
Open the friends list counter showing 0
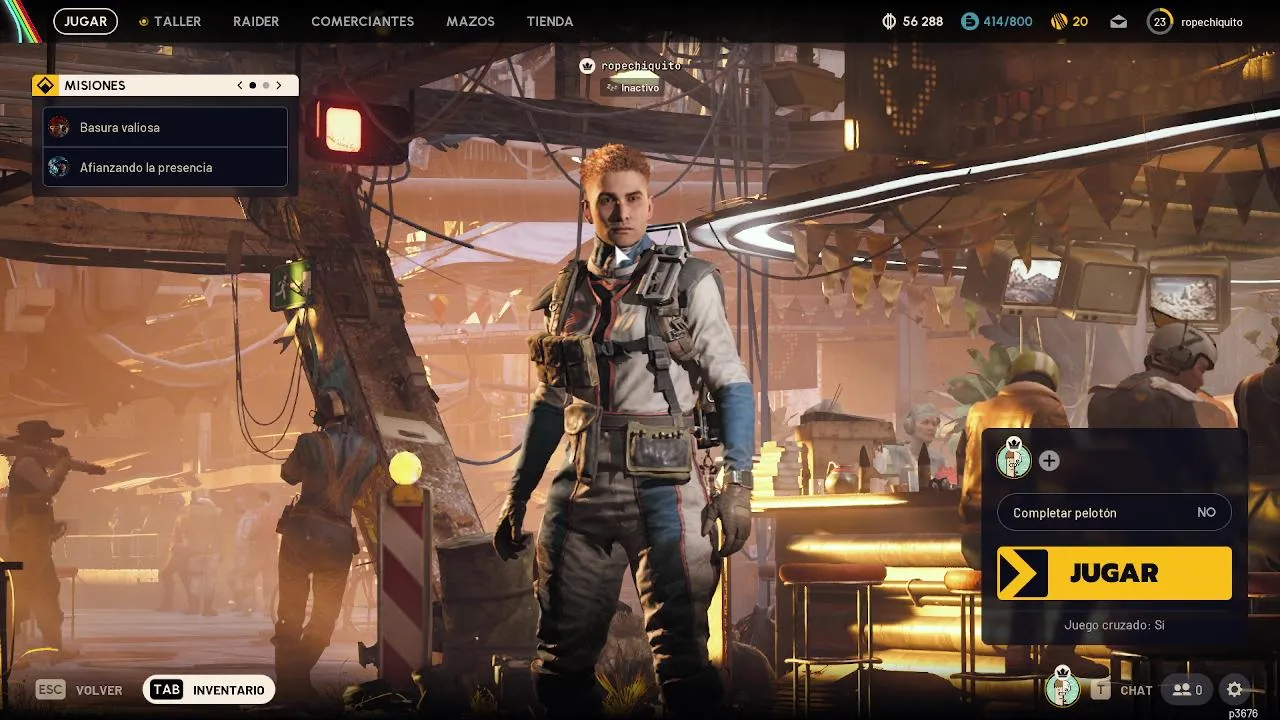click(x=1187, y=690)
